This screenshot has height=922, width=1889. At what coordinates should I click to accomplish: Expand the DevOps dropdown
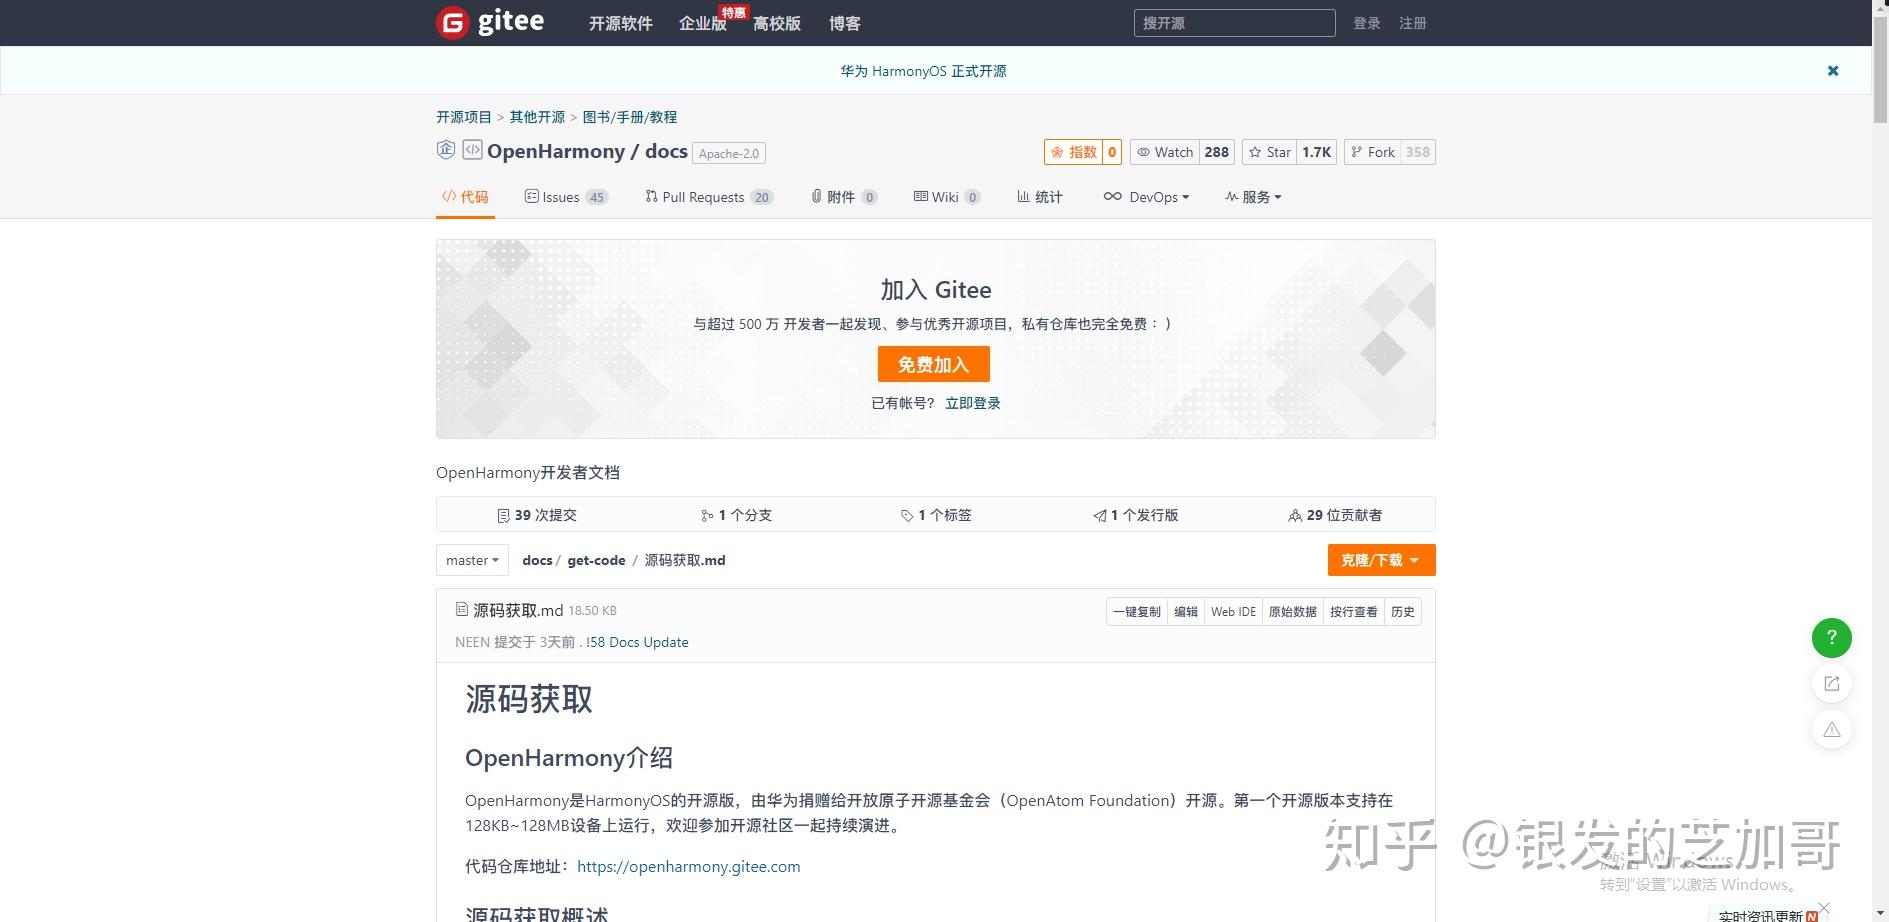pyautogui.click(x=1146, y=197)
